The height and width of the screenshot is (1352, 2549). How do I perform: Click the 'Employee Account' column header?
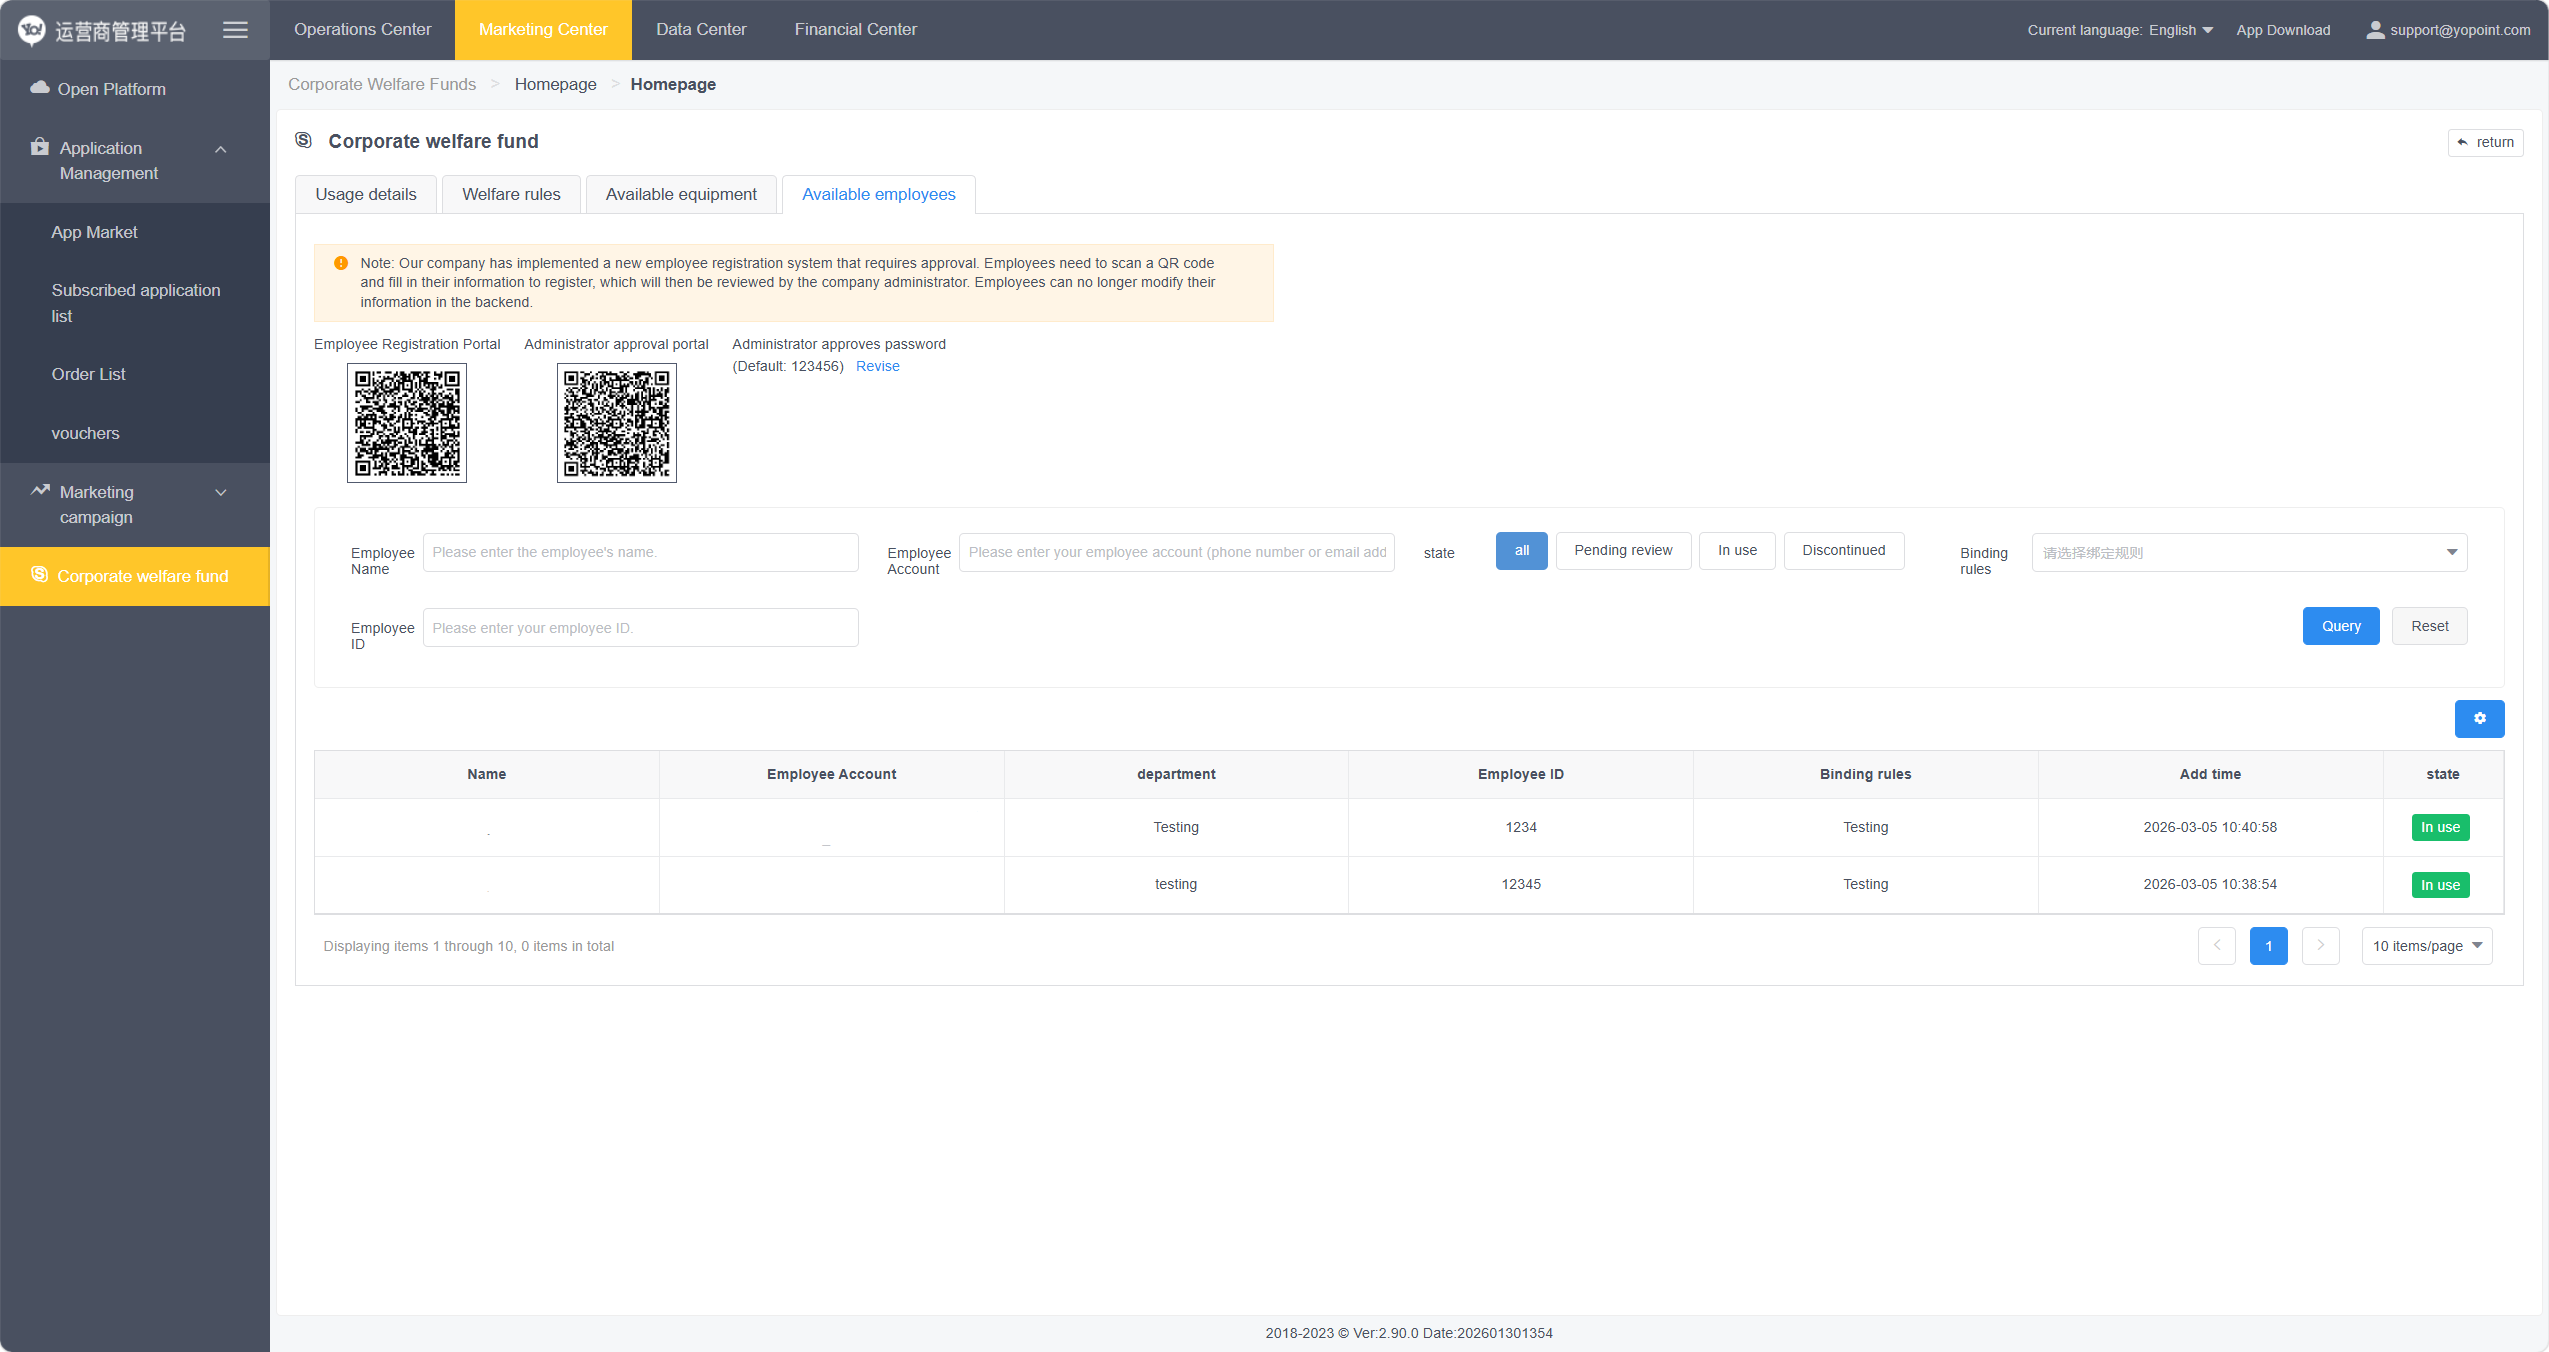(831, 774)
